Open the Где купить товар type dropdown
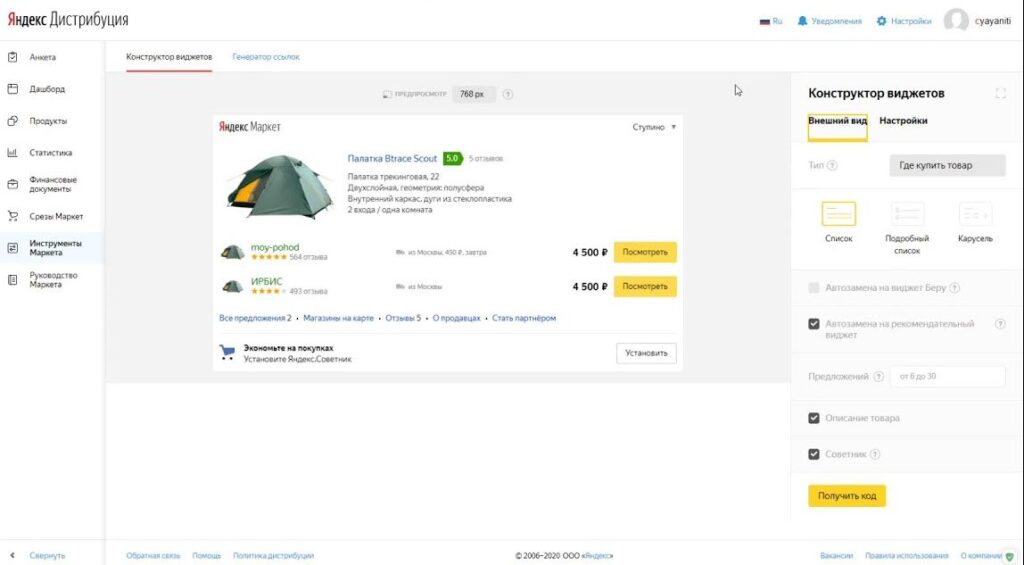The image size is (1024, 565). [x=947, y=166]
